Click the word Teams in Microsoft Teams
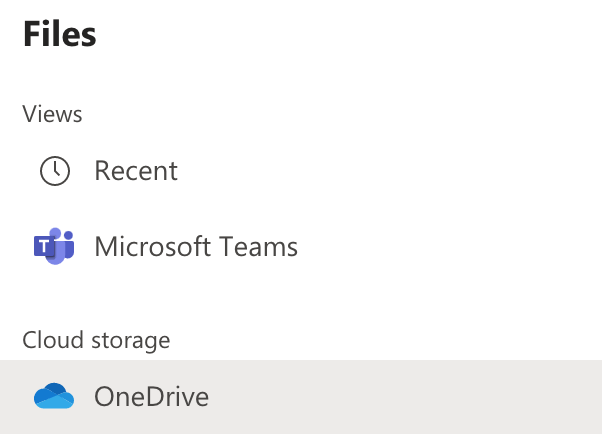Screen dimensions: 602x434 pyautogui.click(x=259, y=246)
